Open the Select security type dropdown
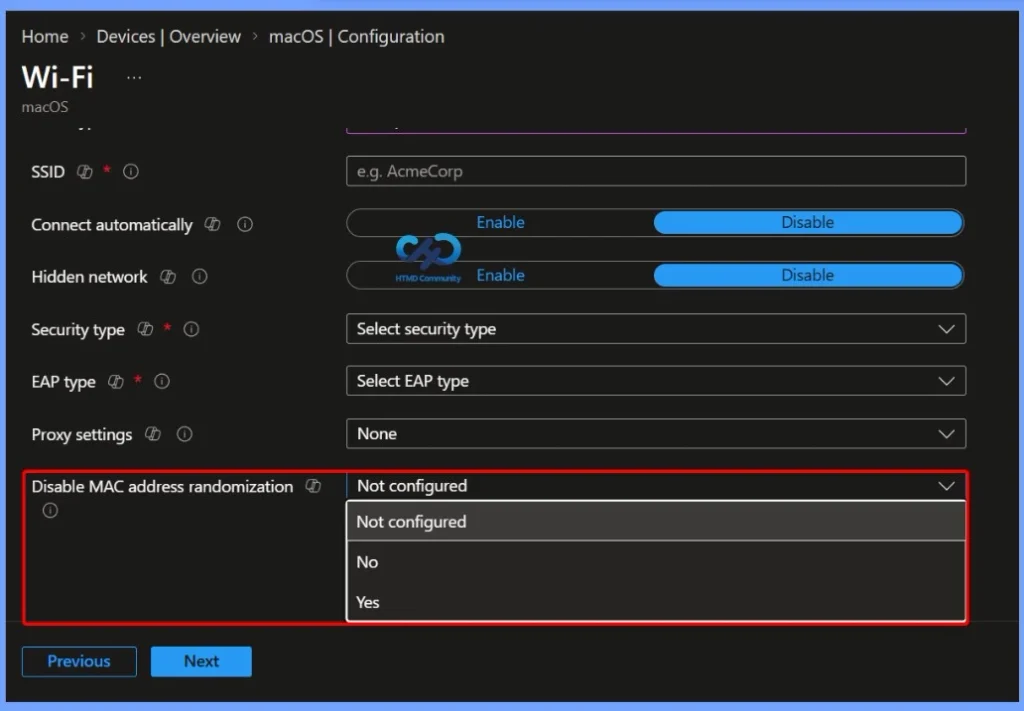The height and width of the screenshot is (711, 1024). click(656, 329)
